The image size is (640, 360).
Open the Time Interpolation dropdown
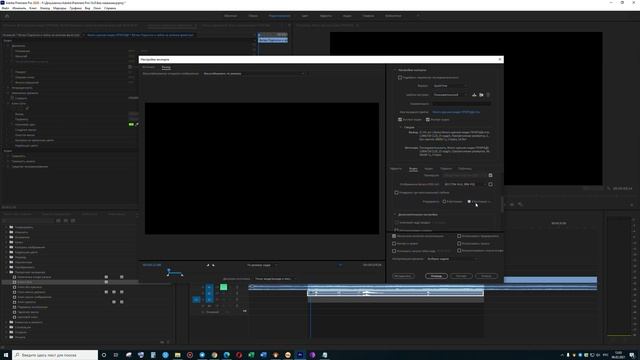[x=452, y=259]
